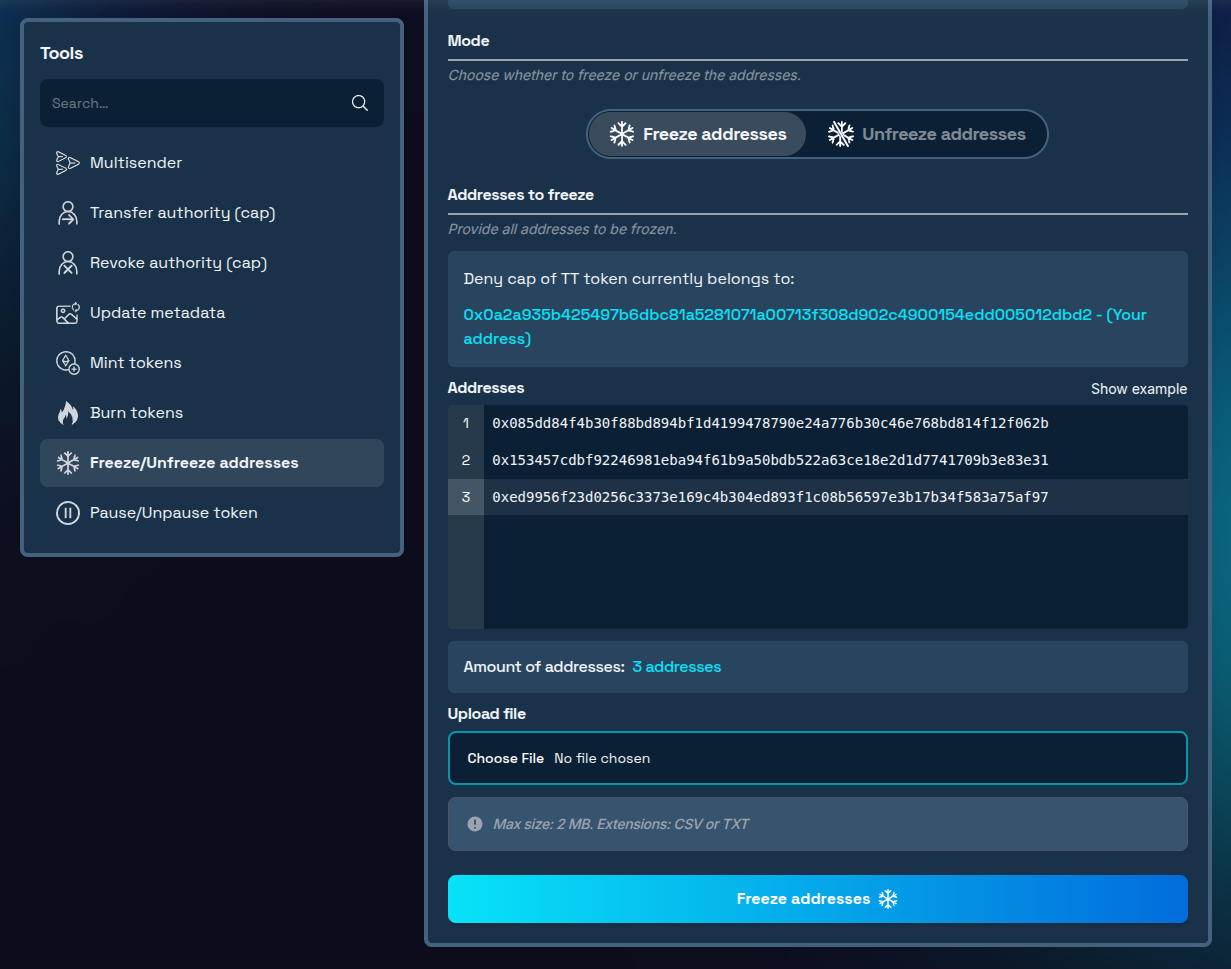Click the Show example link
The height and width of the screenshot is (969, 1231).
point(1139,389)
